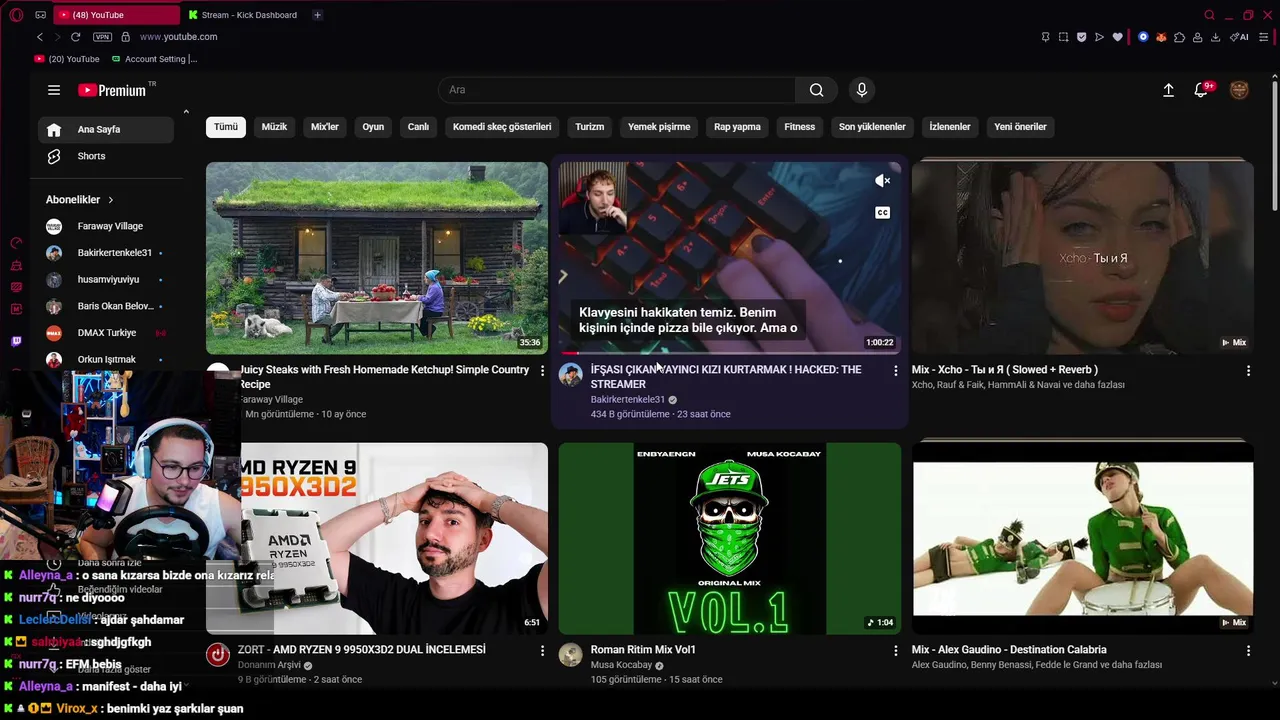
Task: Select Ana Sayfa in the sidebar
Action: click(x=106, y=129)
